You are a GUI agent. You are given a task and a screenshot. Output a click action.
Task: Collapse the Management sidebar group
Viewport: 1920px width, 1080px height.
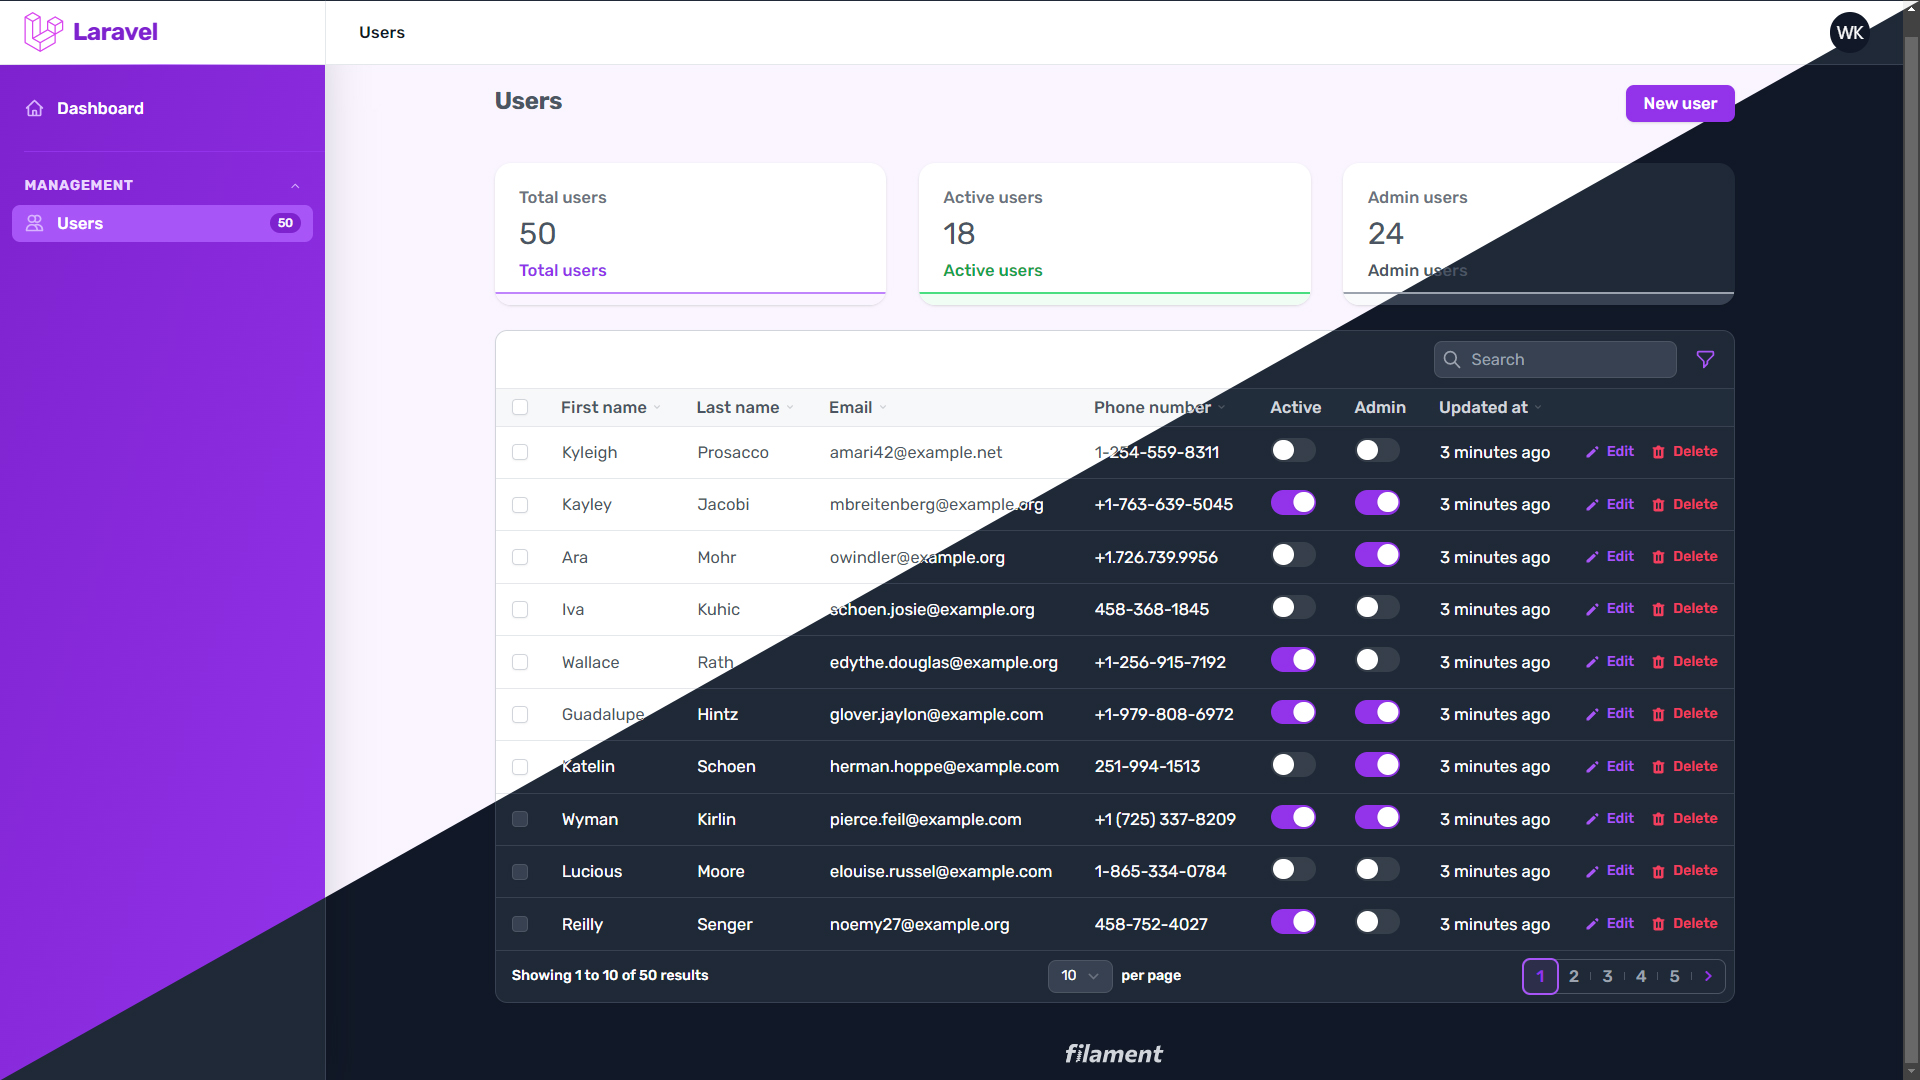(x=295, y=186)
